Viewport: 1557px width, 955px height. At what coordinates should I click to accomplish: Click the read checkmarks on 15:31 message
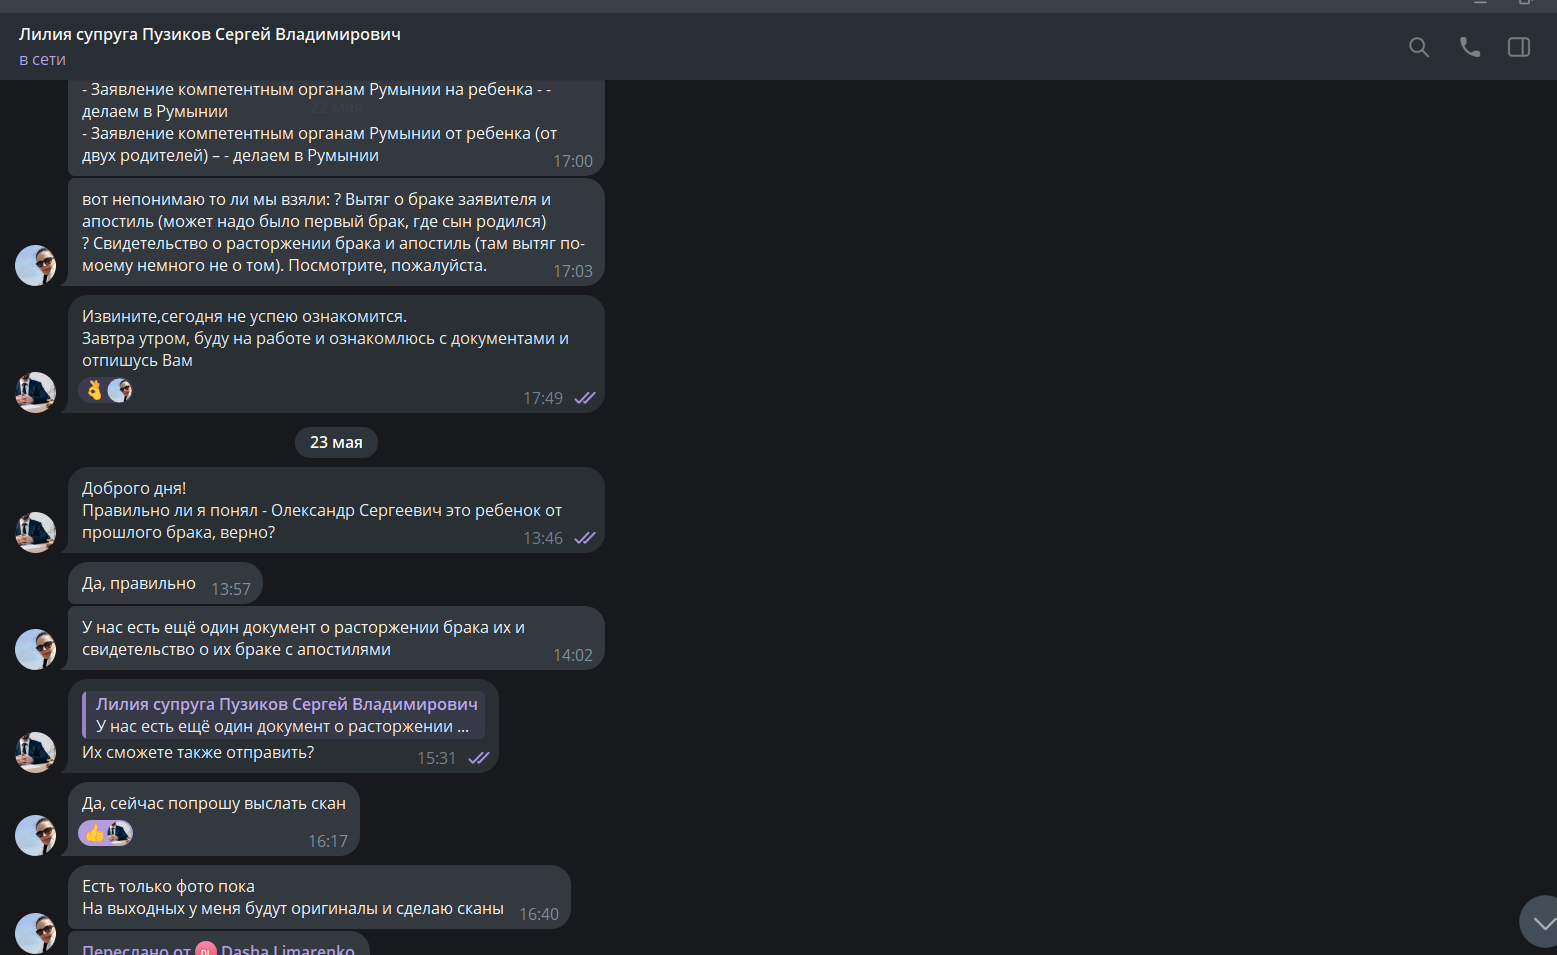[x=479, y=758]
